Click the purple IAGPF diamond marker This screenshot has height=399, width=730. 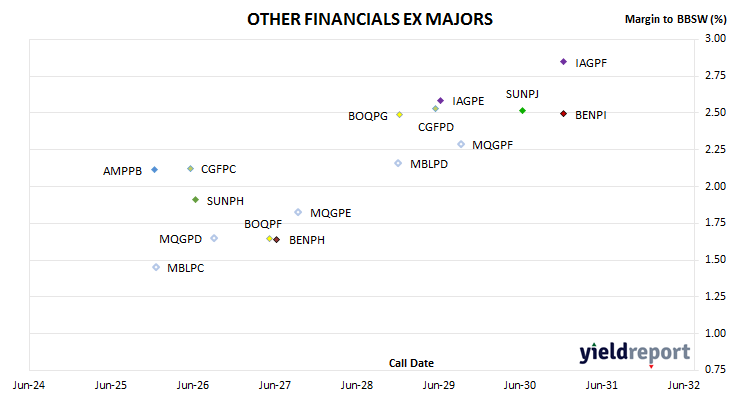(563, 61)
